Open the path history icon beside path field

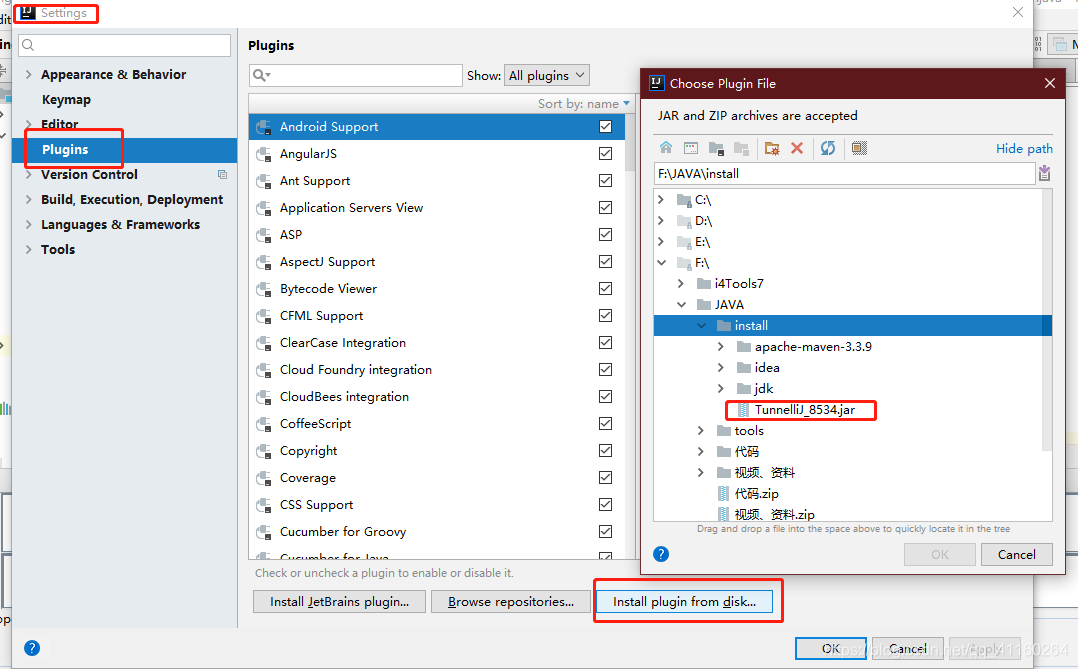click(1044, 173)
